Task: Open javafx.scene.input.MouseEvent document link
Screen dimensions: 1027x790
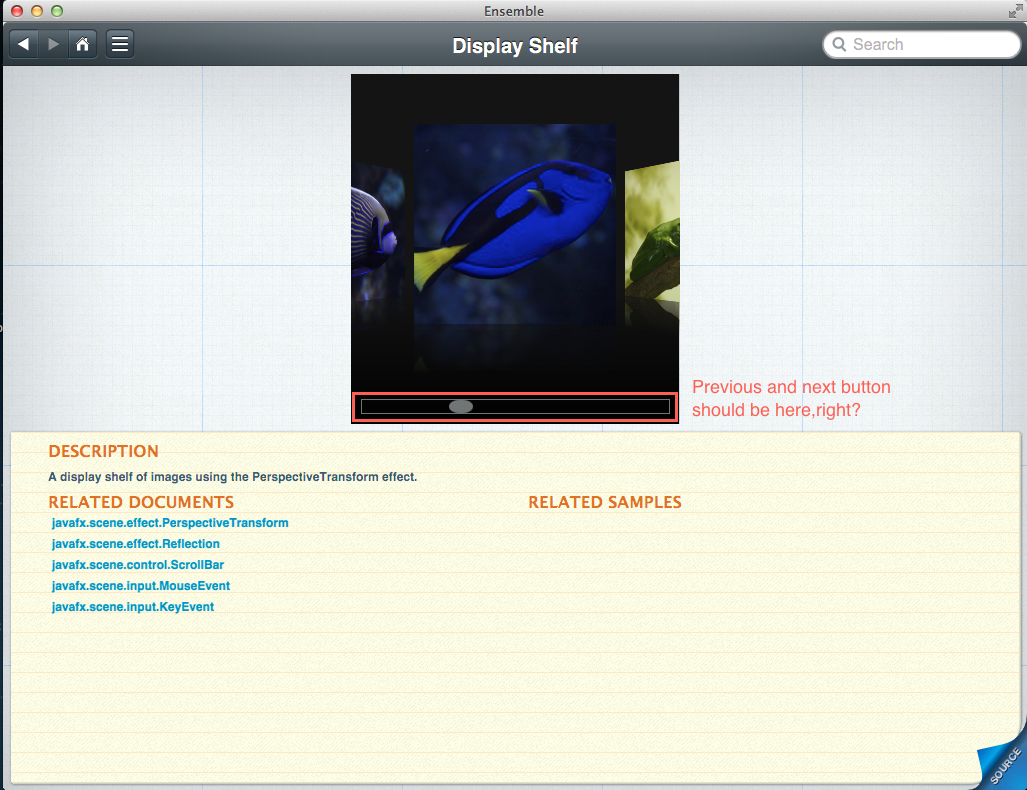Action: pos(141,586)
